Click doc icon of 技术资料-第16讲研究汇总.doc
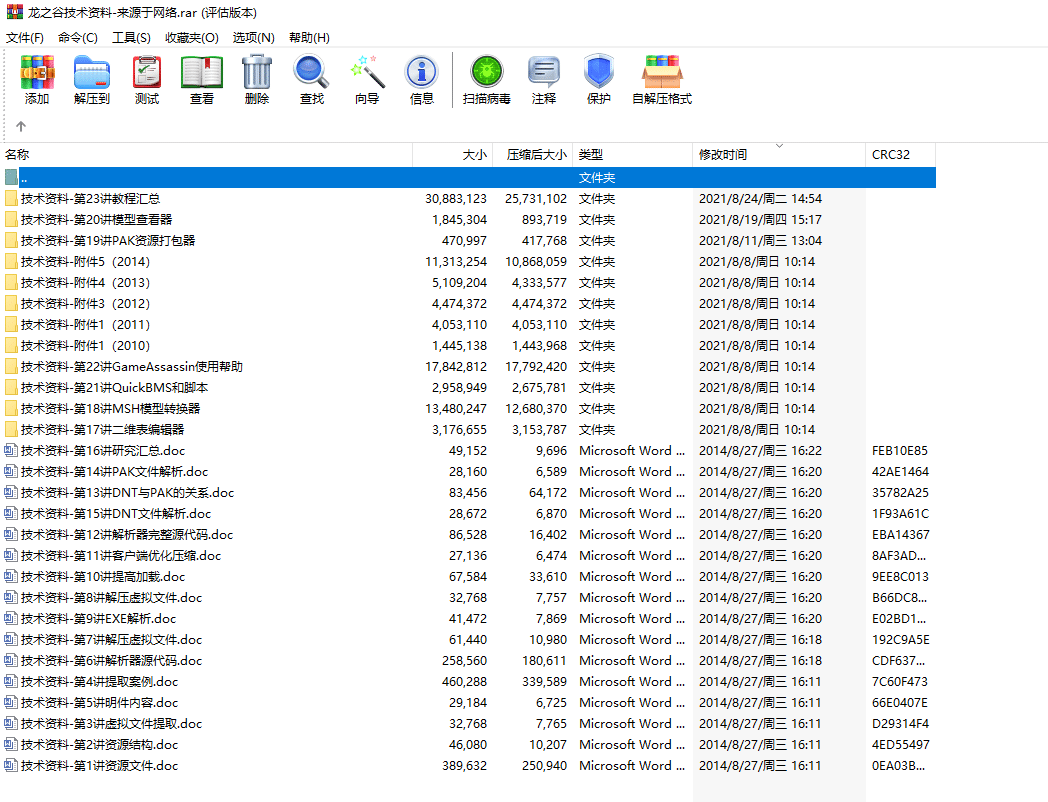Screen dimensions: 1048x802 click(11, 450)
